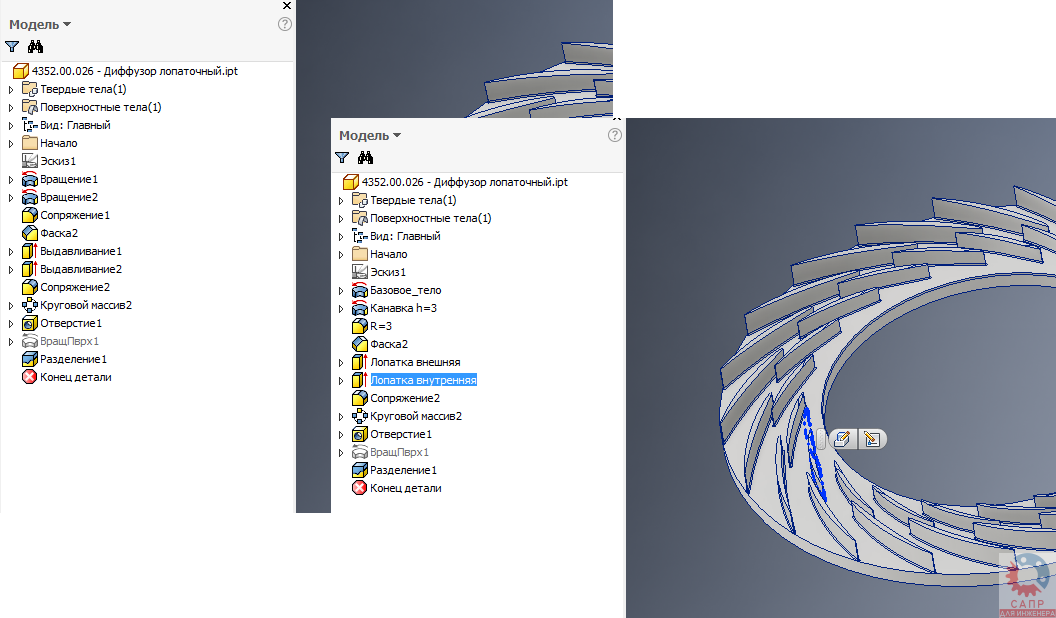Expand Вид: Главный in left tree
1056x618 pixels.
[x=11, y=125]
